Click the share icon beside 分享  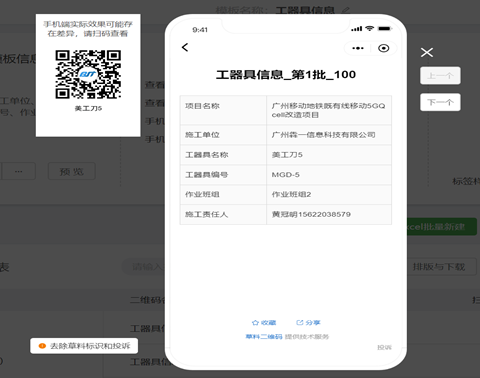pos(300,322)
